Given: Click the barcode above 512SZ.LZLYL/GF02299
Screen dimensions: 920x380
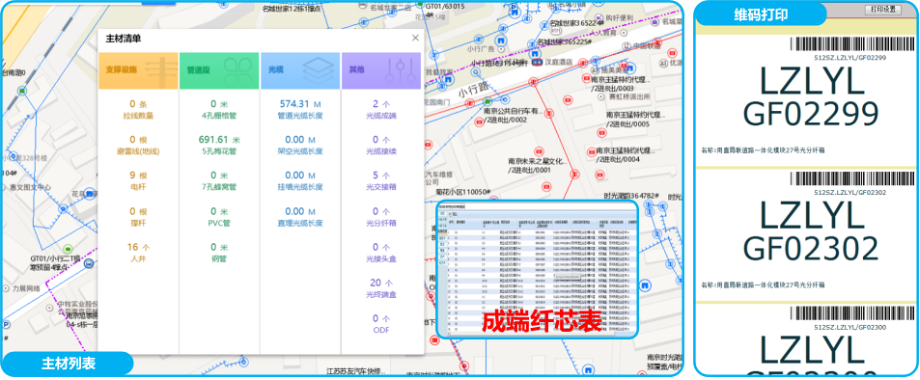Looking at the screenshot, I should pos(853,45).
